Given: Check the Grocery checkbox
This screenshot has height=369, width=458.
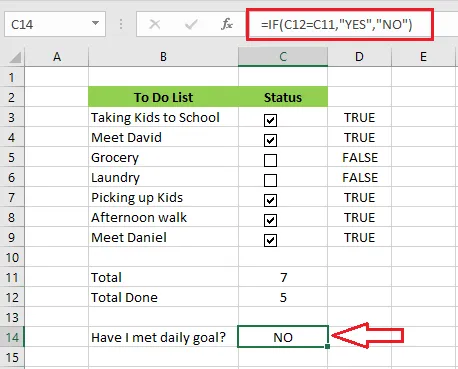Looking at the screenshot, I should point(270,160).
